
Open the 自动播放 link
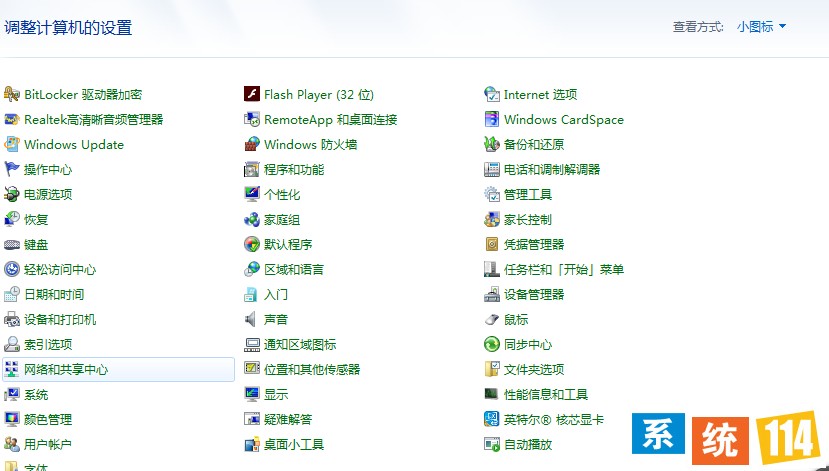(x=528, y=445)
